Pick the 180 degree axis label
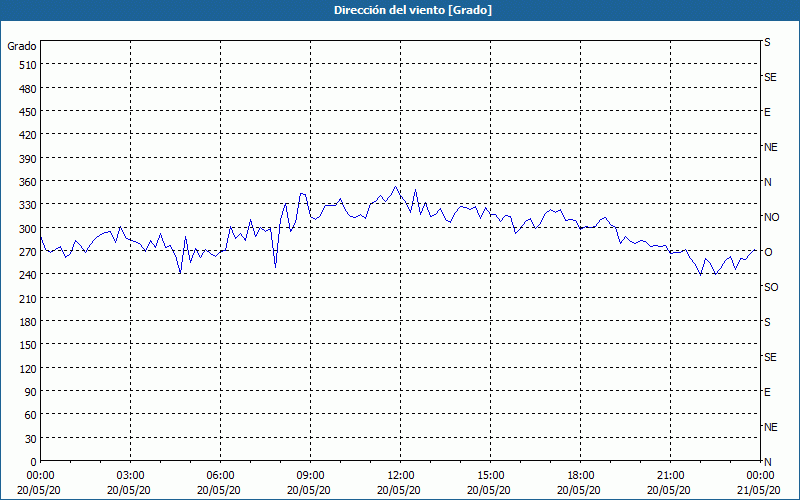800x500 pixels. point(28,322)
